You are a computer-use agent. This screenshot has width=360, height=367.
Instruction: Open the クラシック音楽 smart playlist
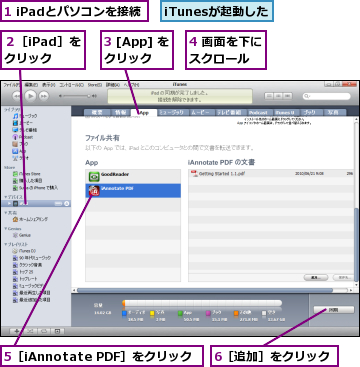27,265
